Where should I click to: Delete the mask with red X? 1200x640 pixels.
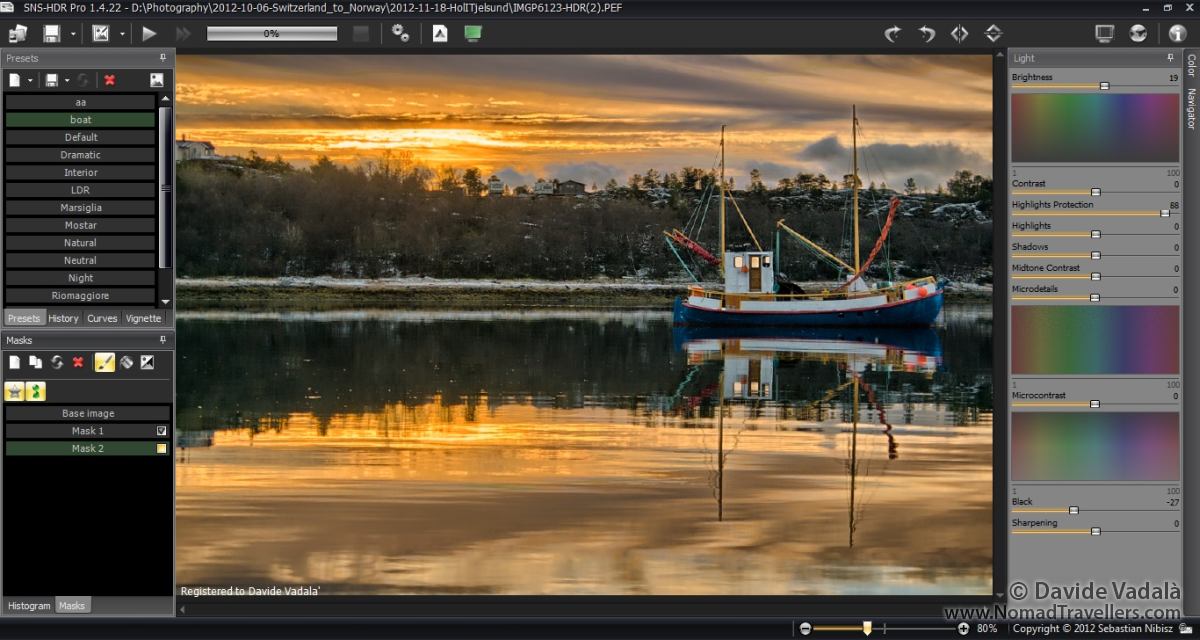(78, 362)
